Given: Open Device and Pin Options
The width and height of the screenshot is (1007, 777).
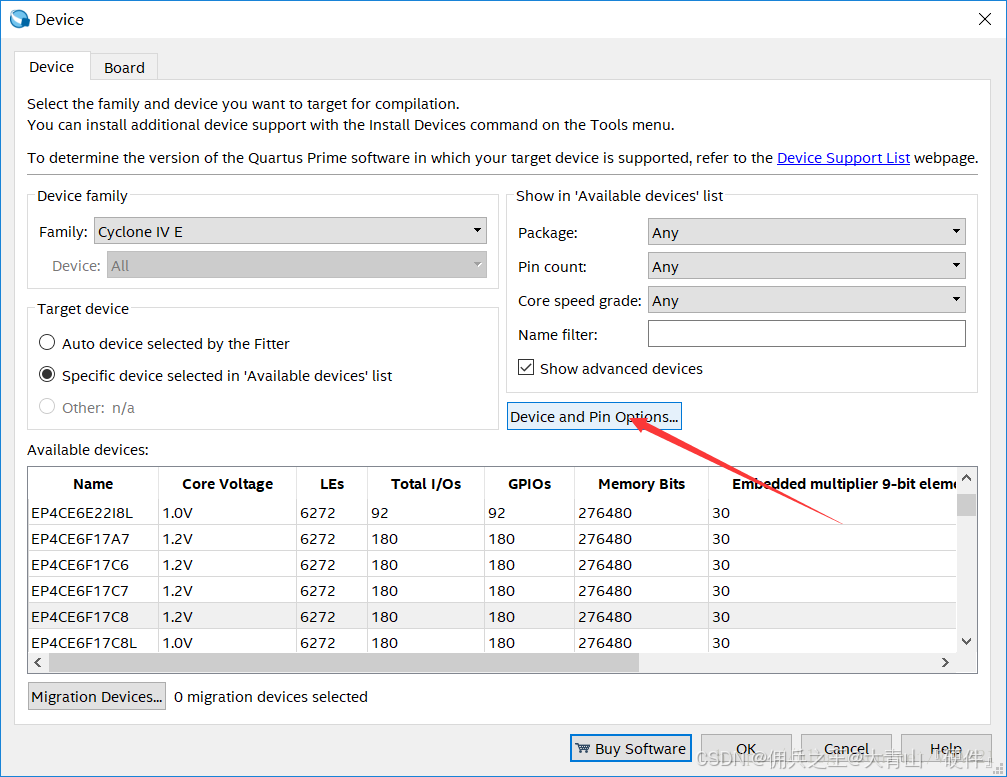Looking at the screenshot, I should click(x=594, y=416).
